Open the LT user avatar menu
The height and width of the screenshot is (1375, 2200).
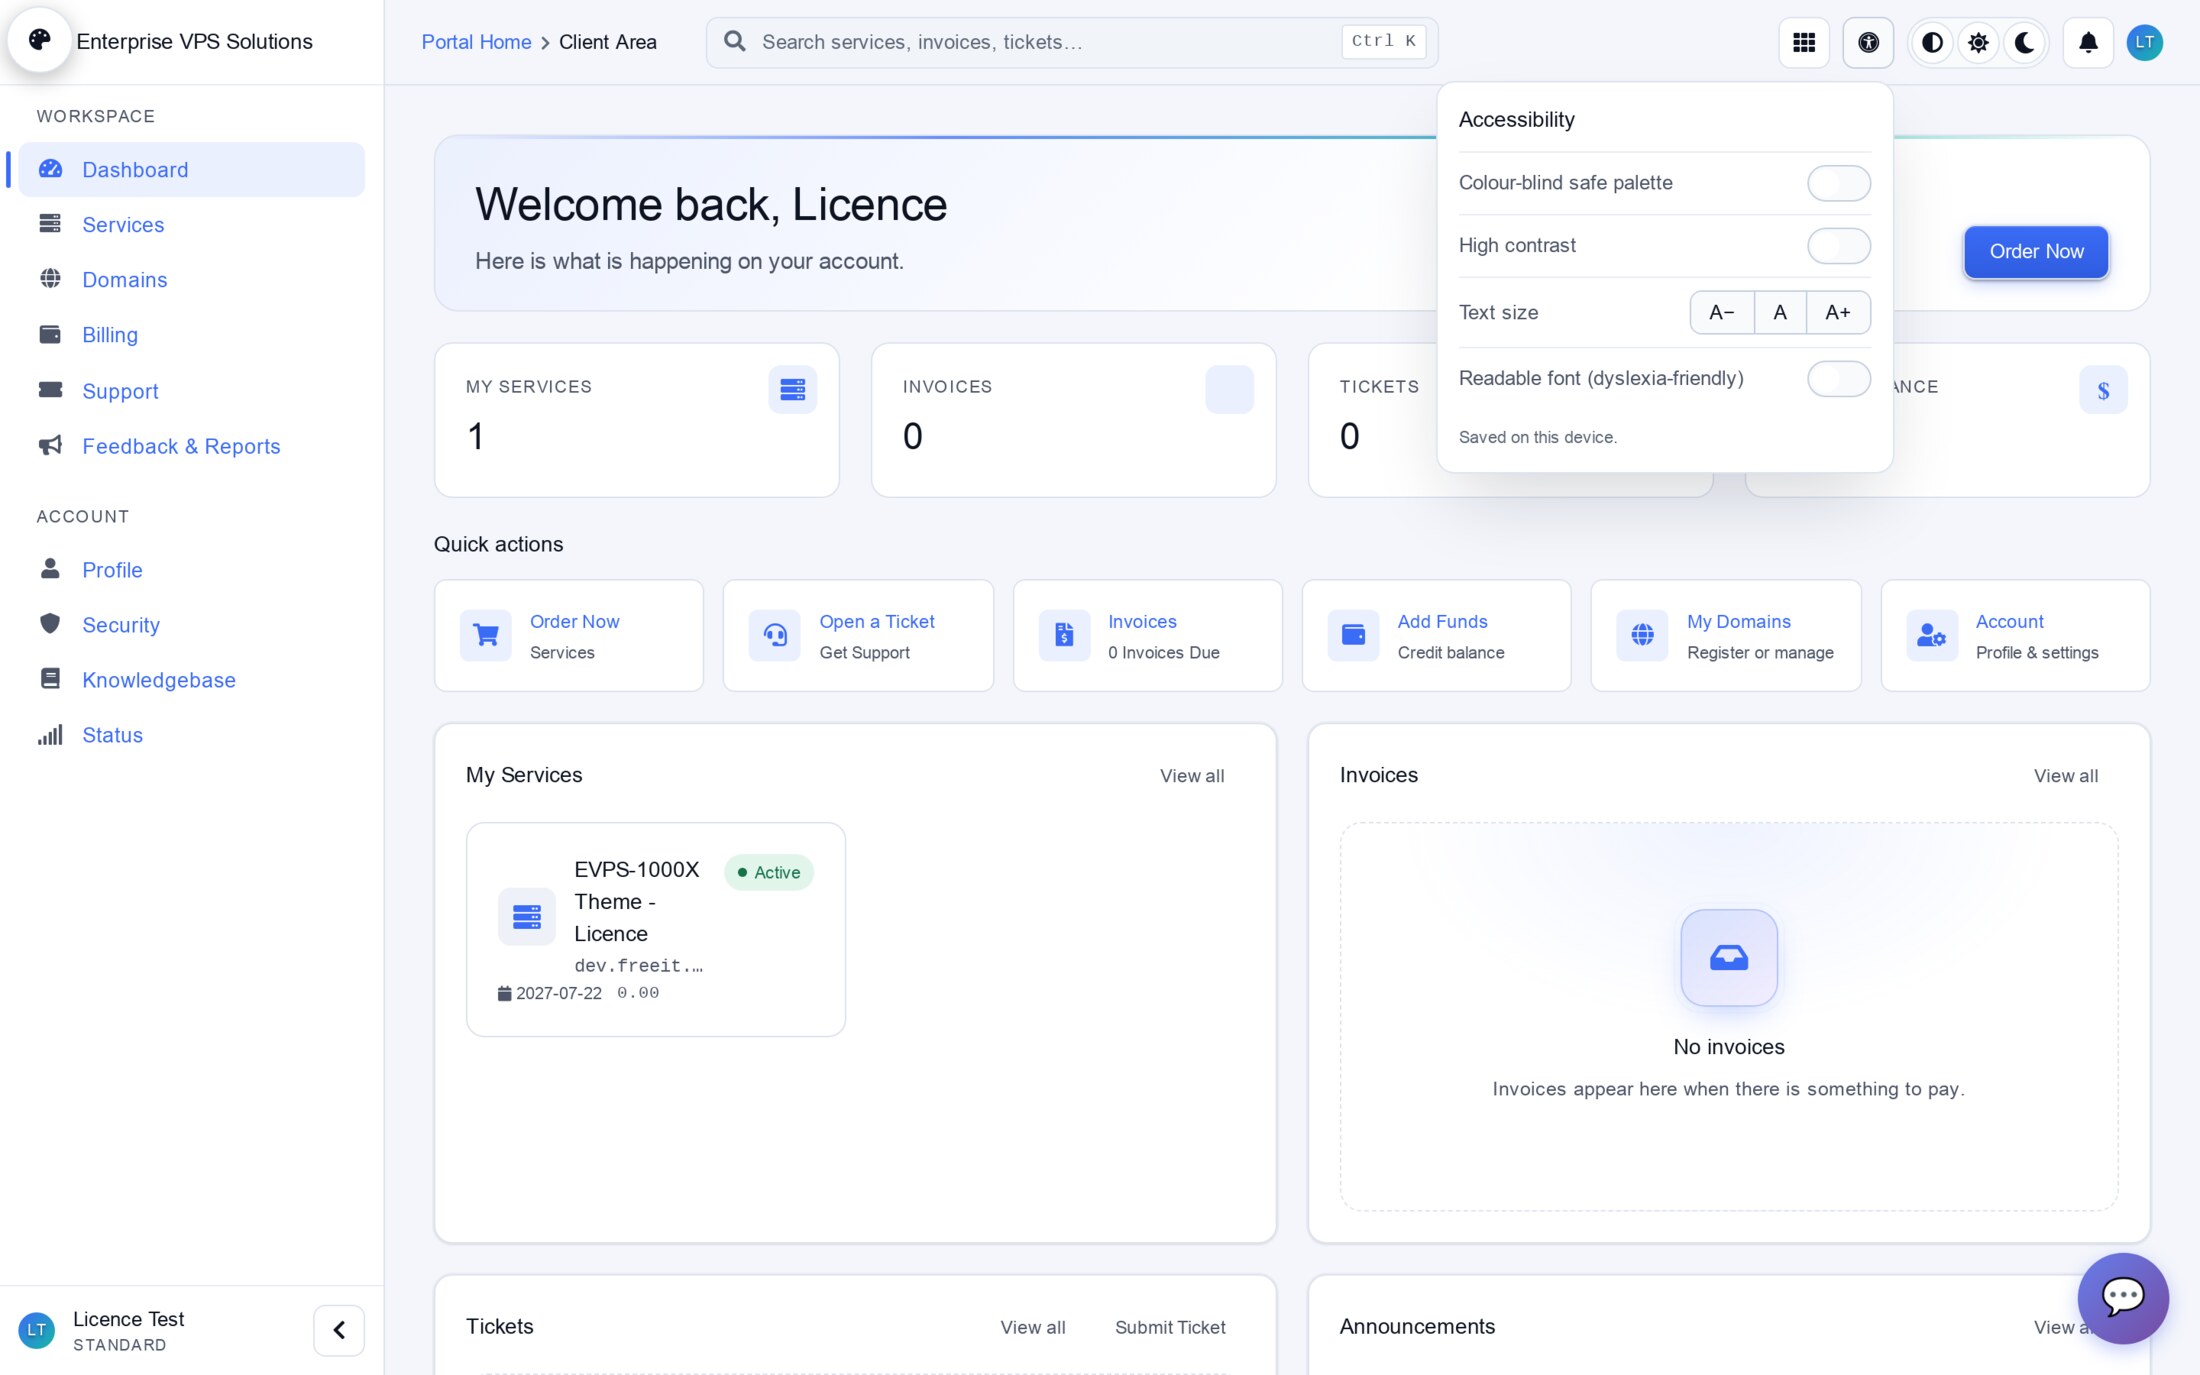2144,42
